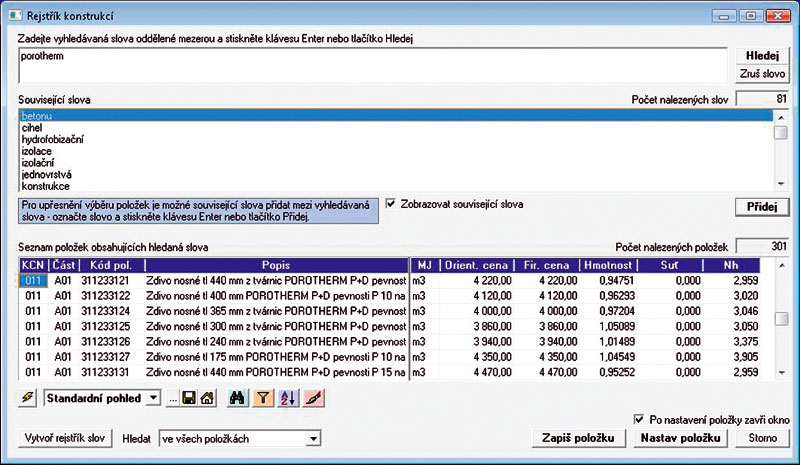Image resolution: width=800 pixels, height=465 pixels.
Task: Click scroll-up arrow of items table
Action: click(x=781, y=265)
